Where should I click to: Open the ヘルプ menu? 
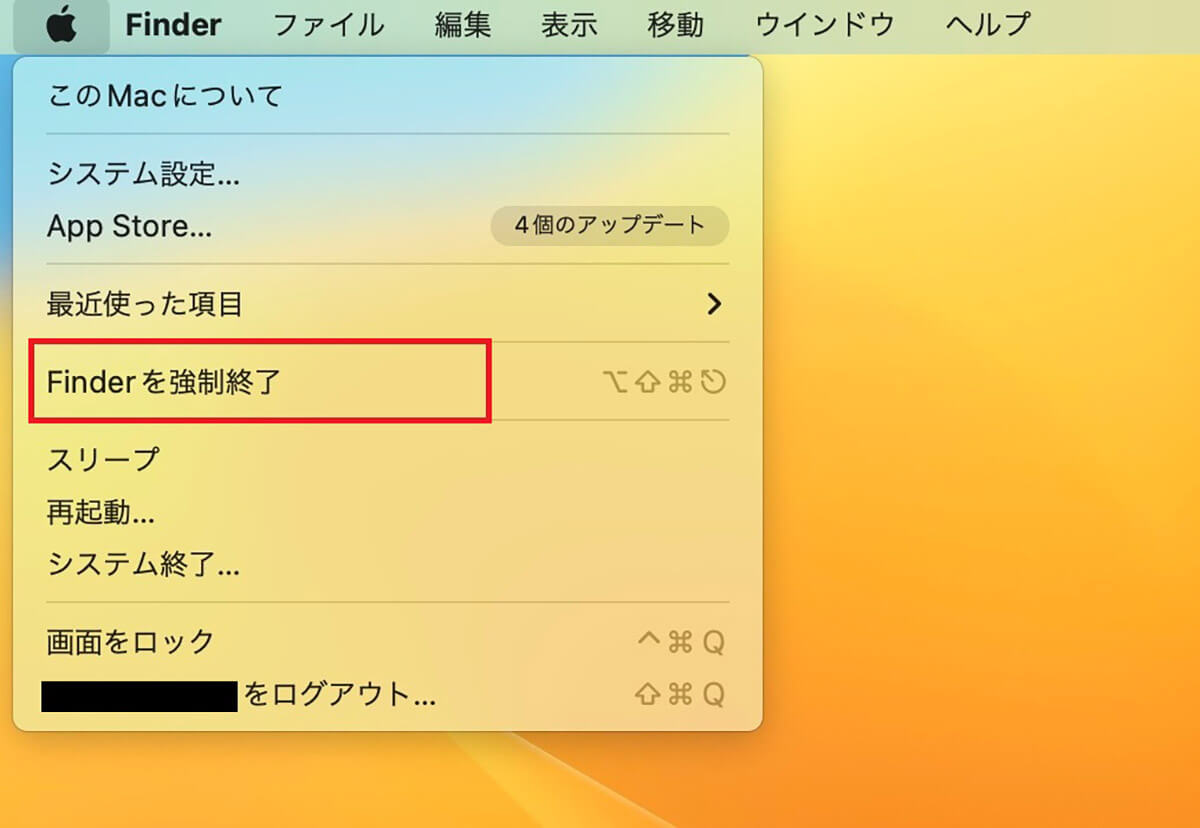987,25
